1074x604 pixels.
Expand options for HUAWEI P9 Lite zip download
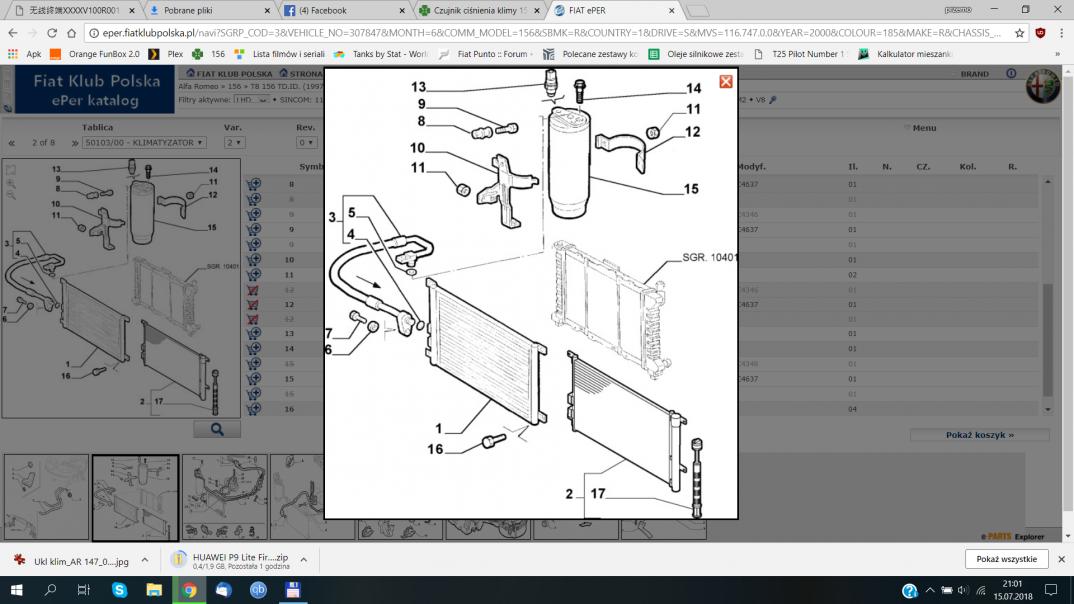[x=303, y=560]
